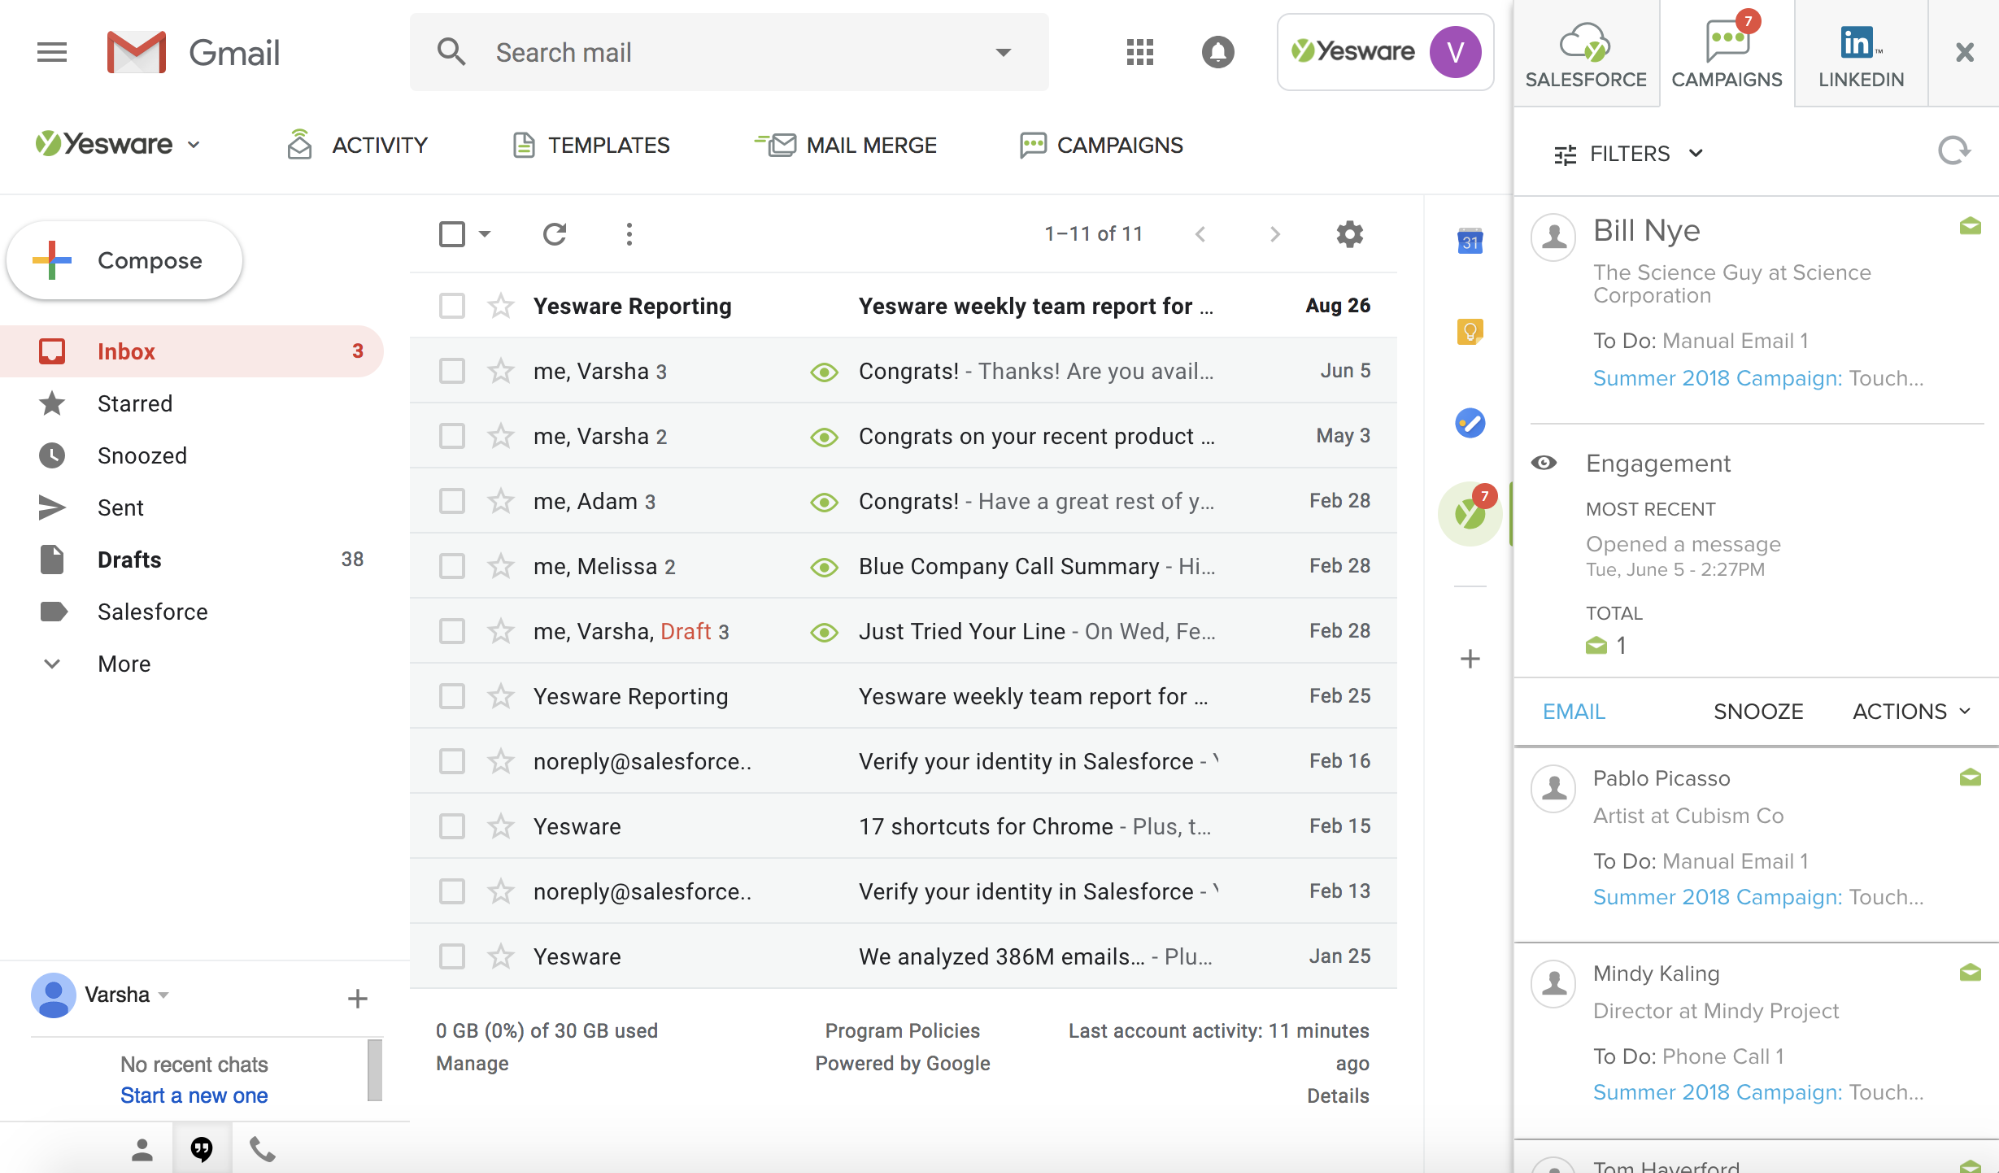
Task: Open Gmail settings gear
Action: 1349,234
